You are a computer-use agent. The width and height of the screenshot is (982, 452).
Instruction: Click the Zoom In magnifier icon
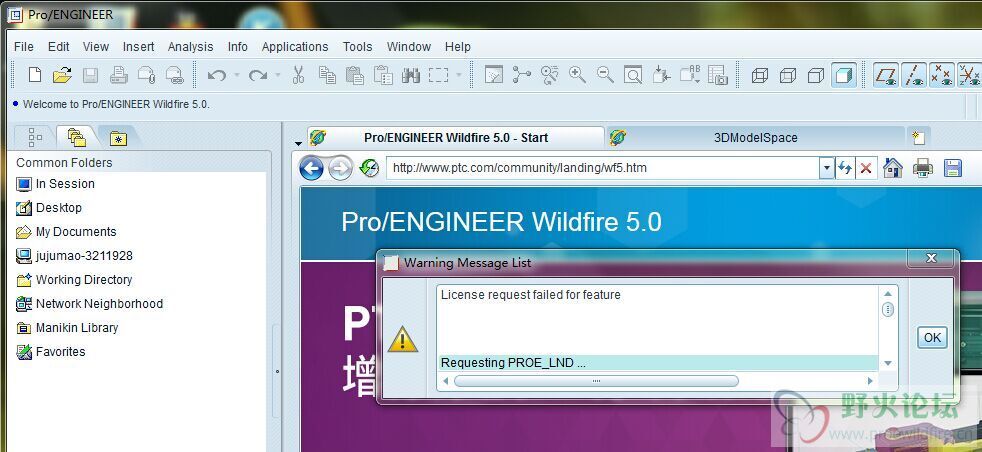[577, 76]
